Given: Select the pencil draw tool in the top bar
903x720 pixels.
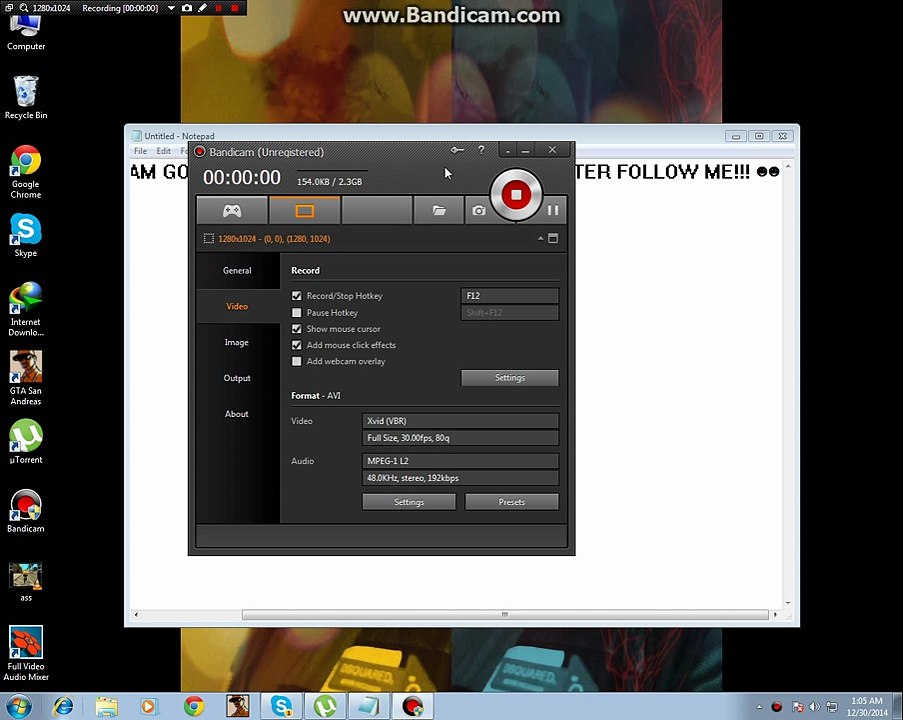Looking at the screenshot, I should [202, 8].
